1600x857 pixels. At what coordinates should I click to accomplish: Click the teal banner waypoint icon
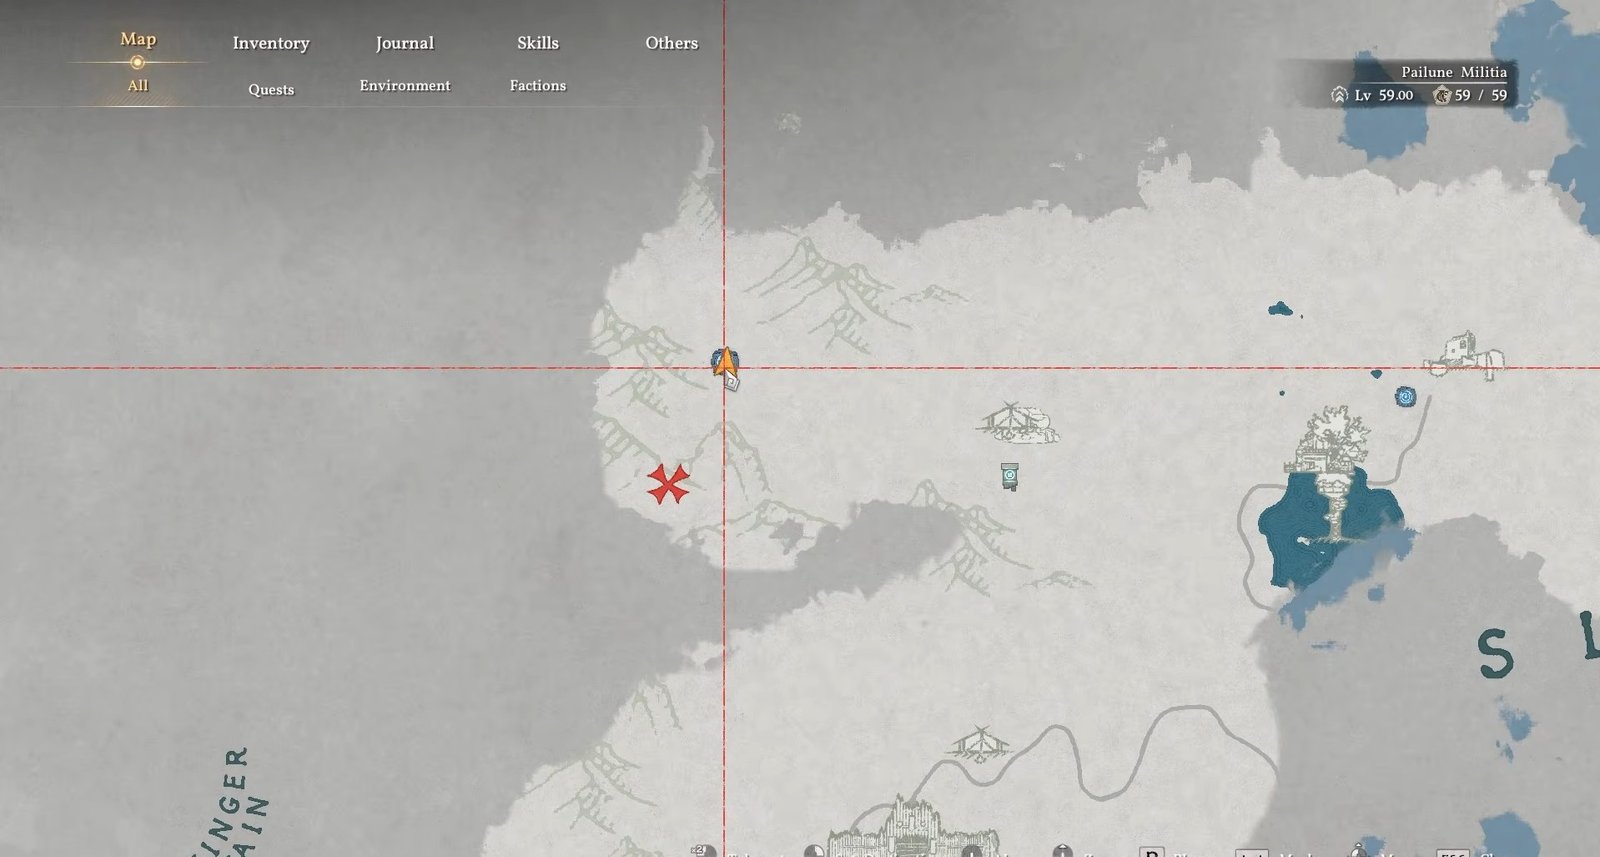click(1010, 475)
